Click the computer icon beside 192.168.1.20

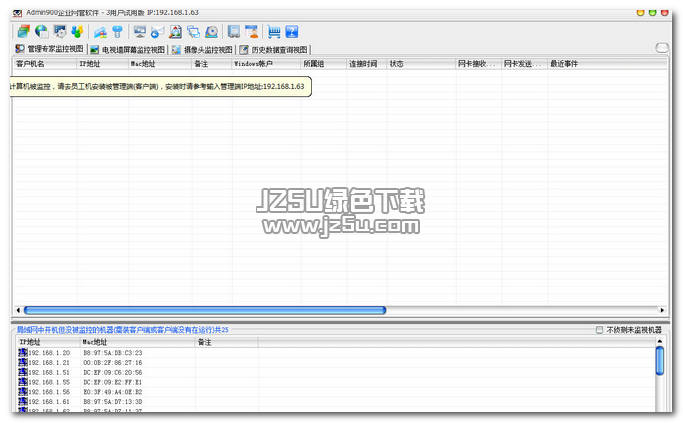coord(23,352)
